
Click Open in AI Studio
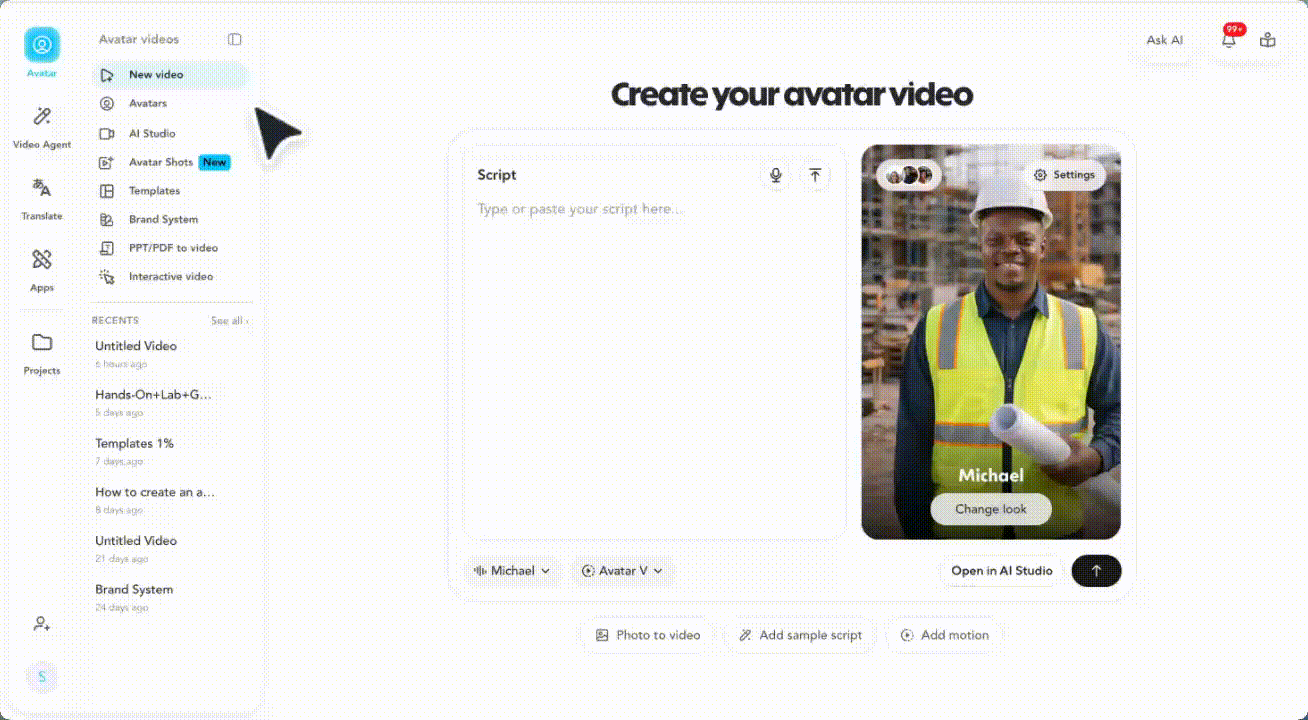tap(1001, 571)
